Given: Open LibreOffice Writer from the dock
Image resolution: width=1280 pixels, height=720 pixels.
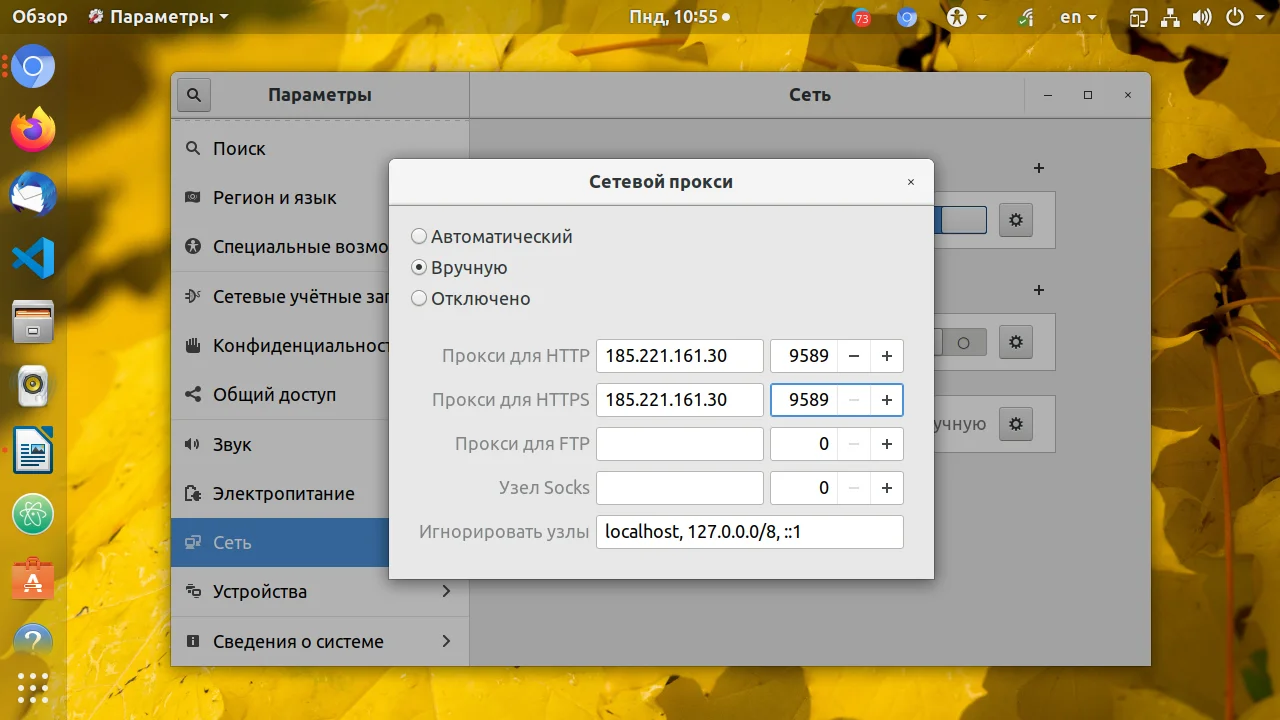Looking at the screenshot, I should (33, 450).
